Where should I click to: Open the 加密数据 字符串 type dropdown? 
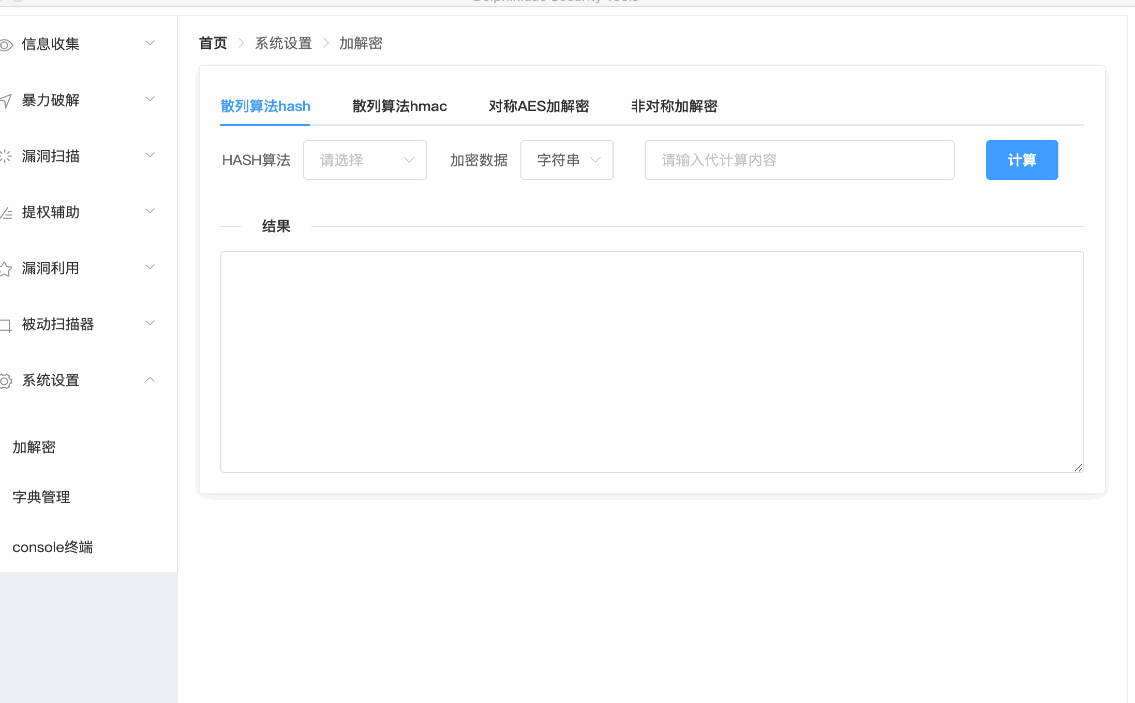566,160
